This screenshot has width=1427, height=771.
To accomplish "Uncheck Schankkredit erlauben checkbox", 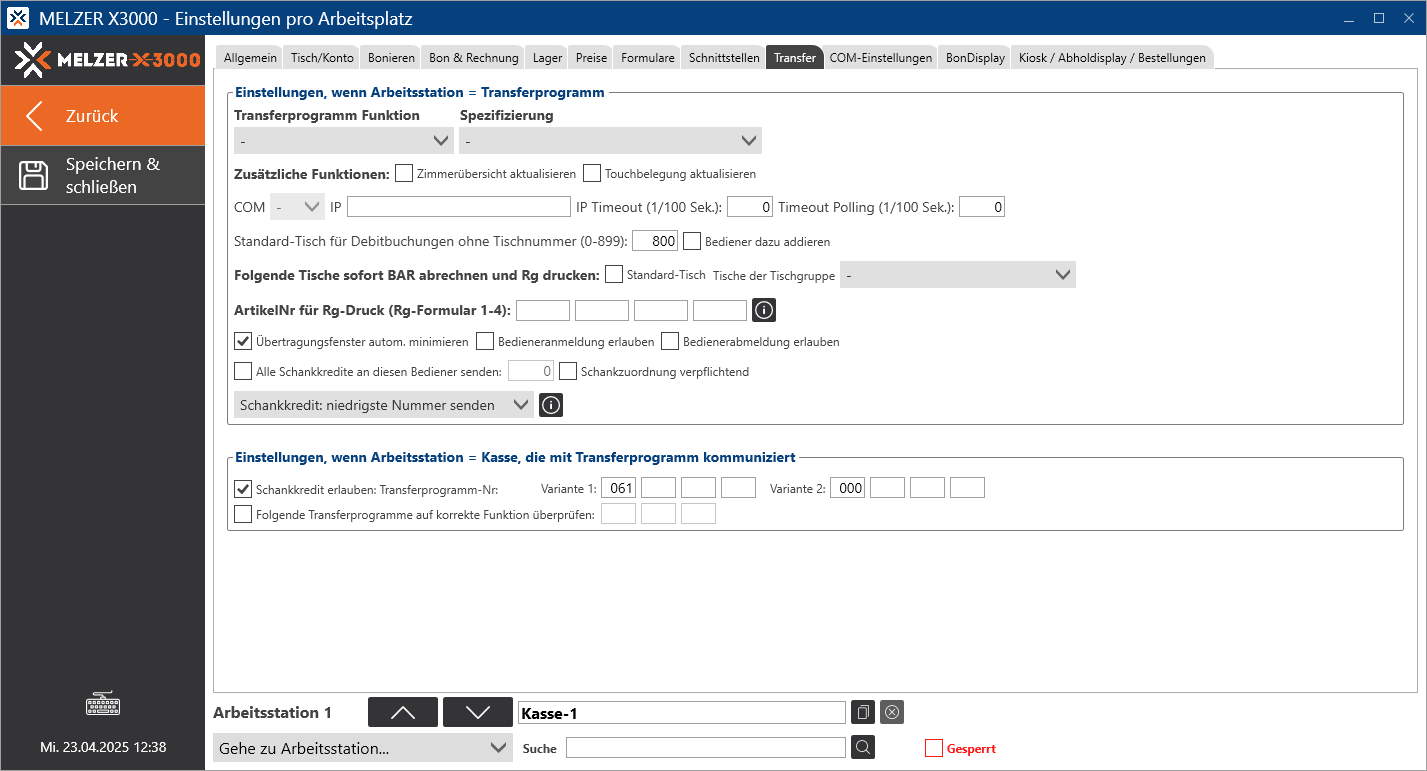I will click(243, 489).
